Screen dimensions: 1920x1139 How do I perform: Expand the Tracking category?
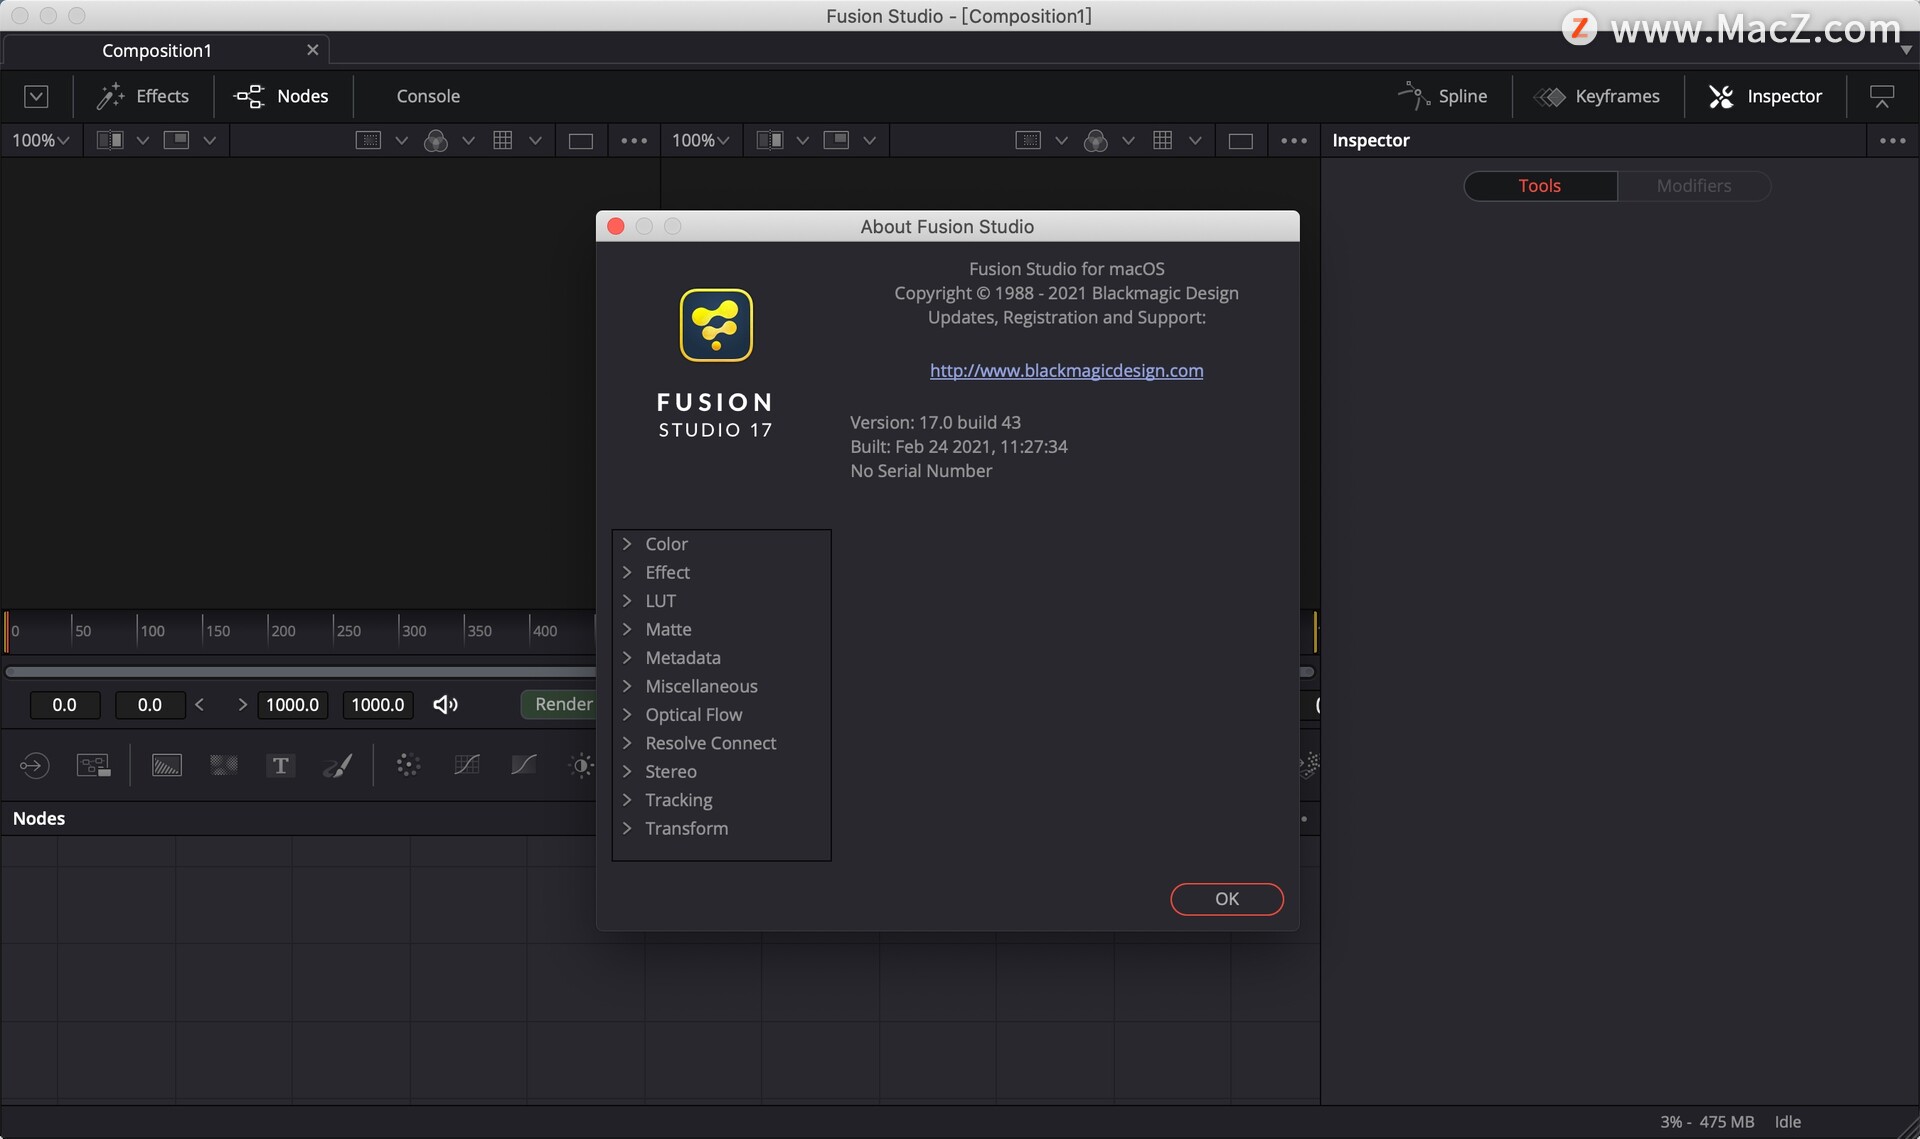tap(627, 800)
